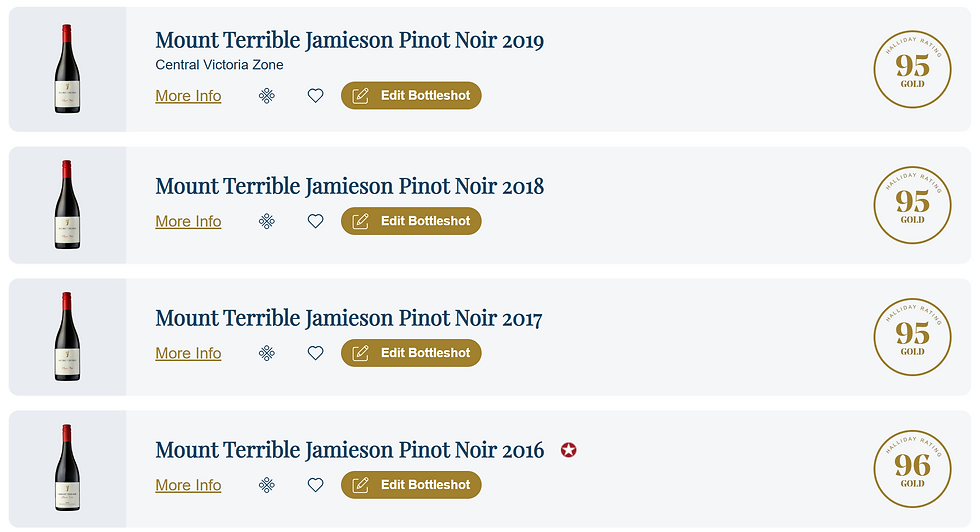Image resolution: width=980 pixels, height=532 pixels.
Task: Favorite the 2017 Pinot Noir heart icon
Action: (x=316, y=353)
